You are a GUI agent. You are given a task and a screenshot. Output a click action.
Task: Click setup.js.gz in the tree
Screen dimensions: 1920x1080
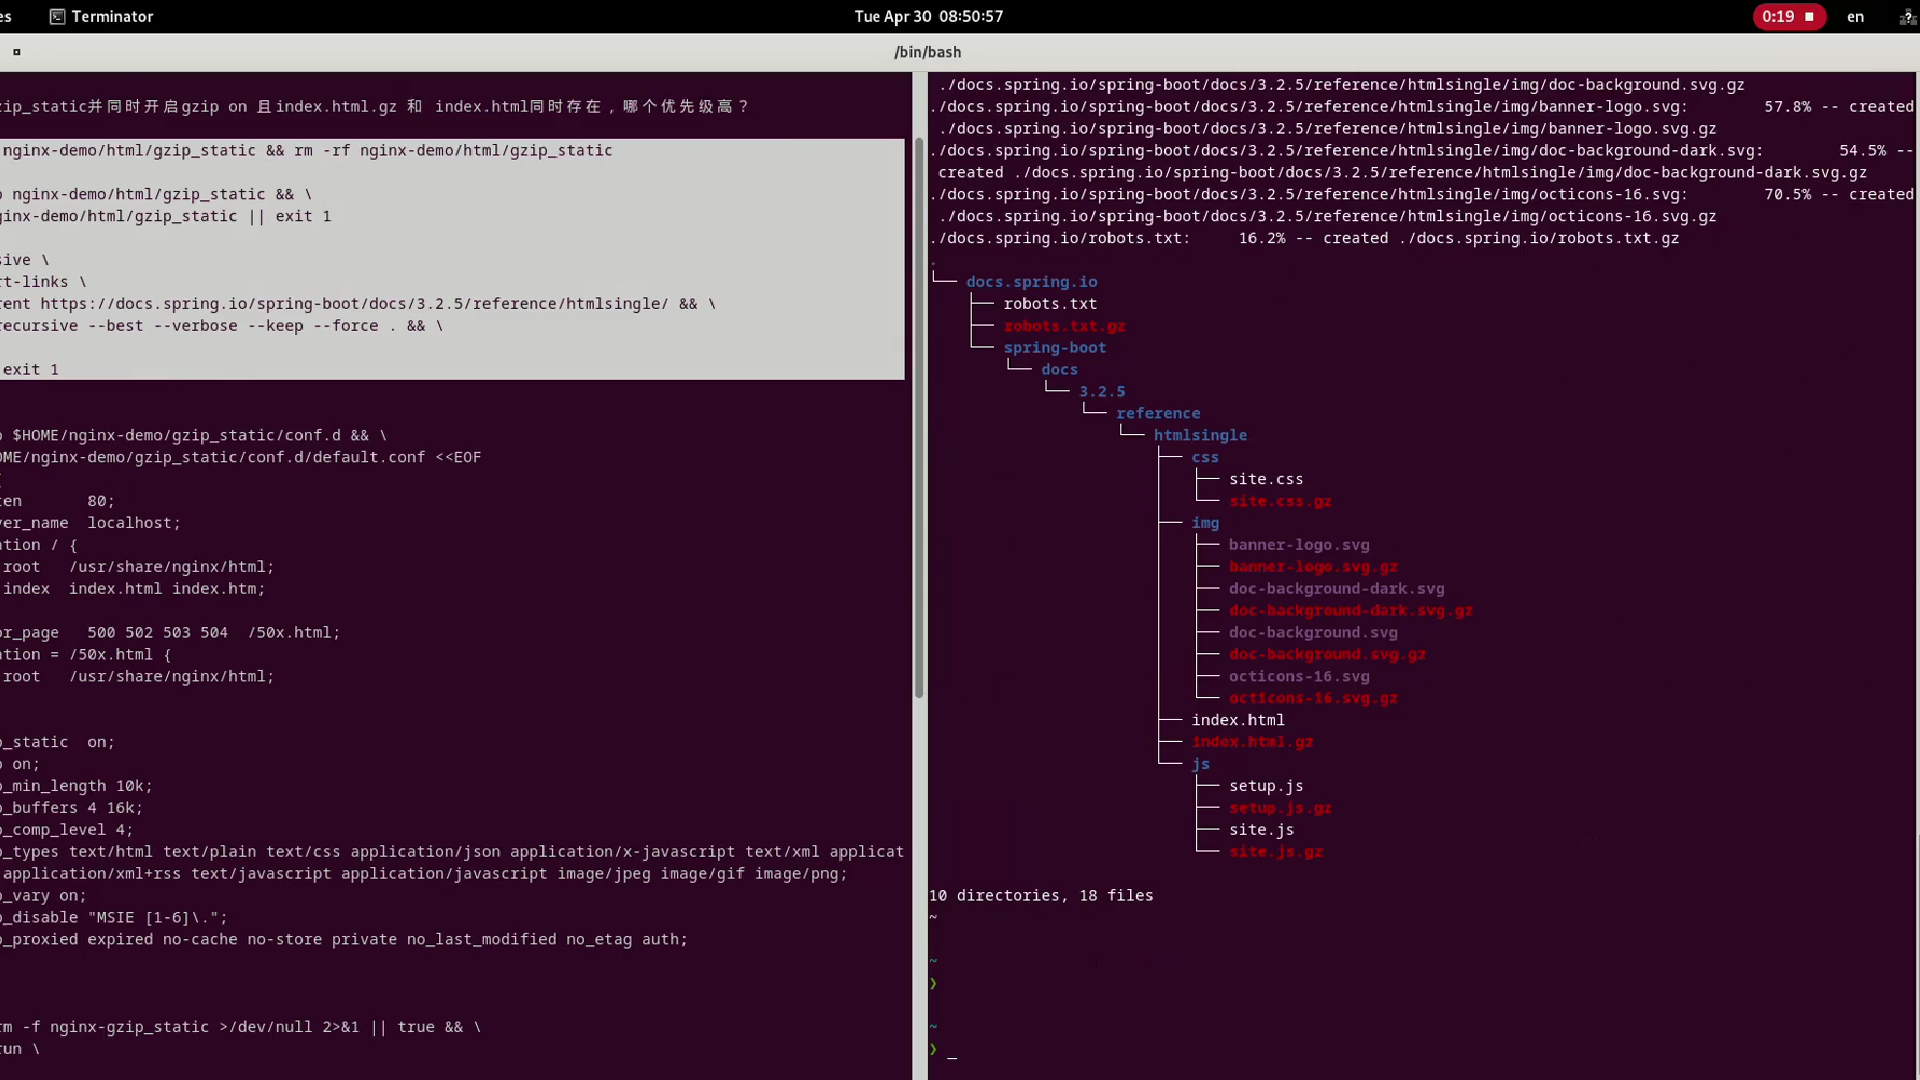point(1280,808)
